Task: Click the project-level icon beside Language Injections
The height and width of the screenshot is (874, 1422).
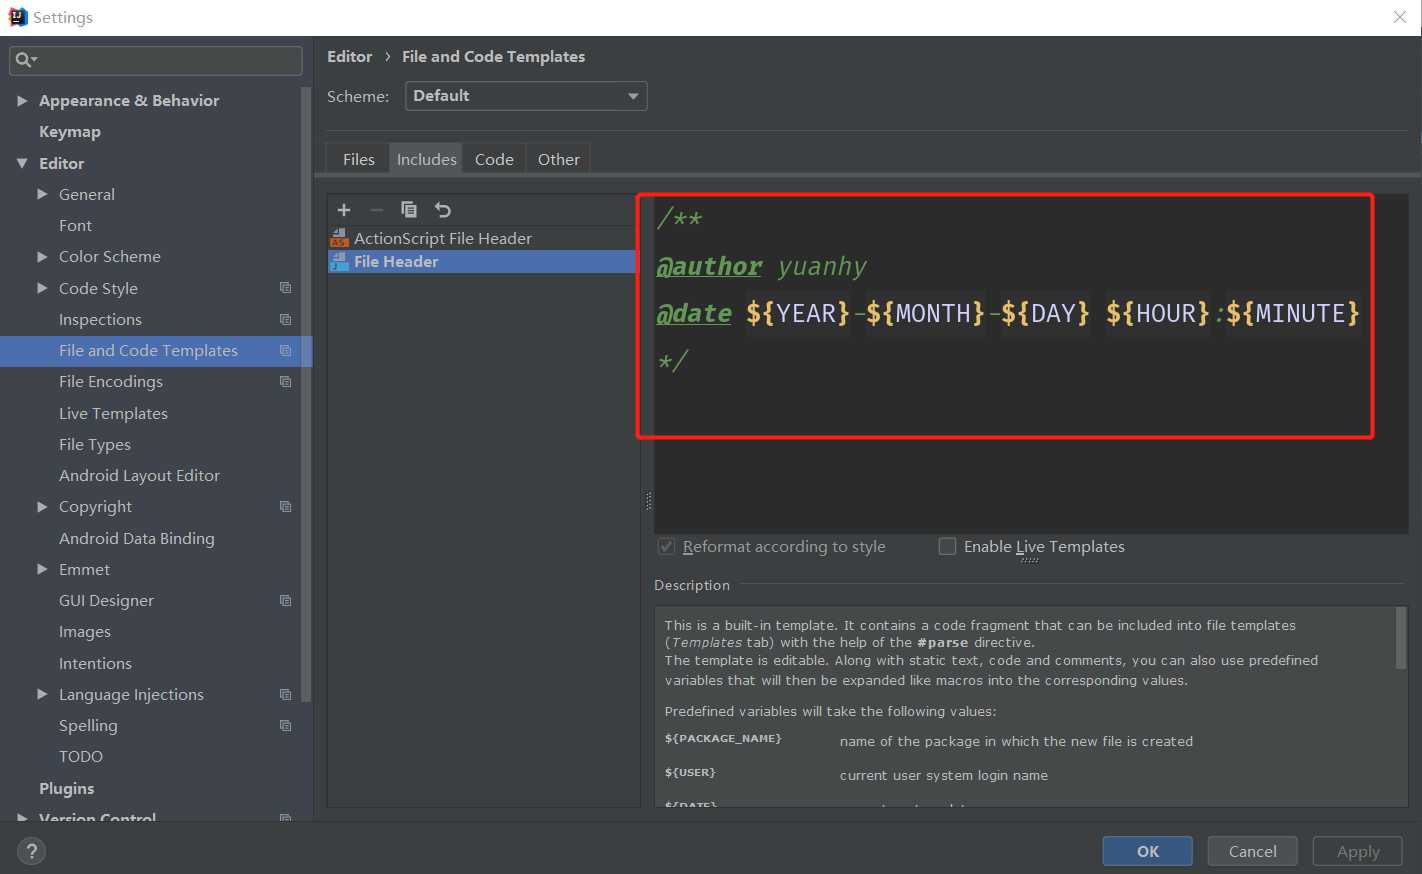Action: (x=286, y=694)
